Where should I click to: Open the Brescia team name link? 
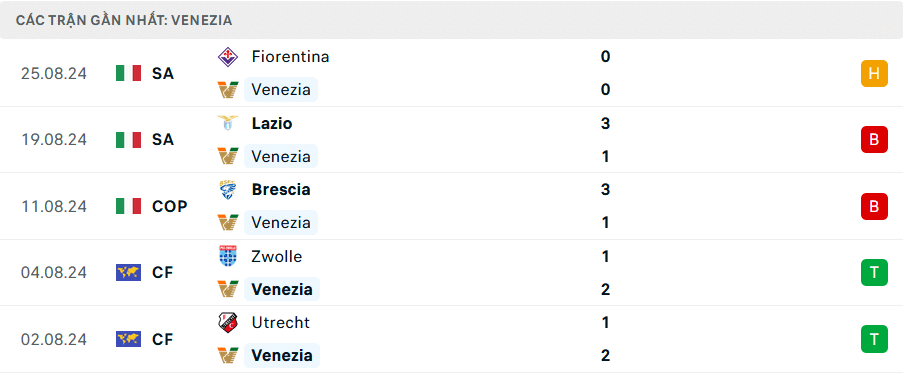pos(281,189)
